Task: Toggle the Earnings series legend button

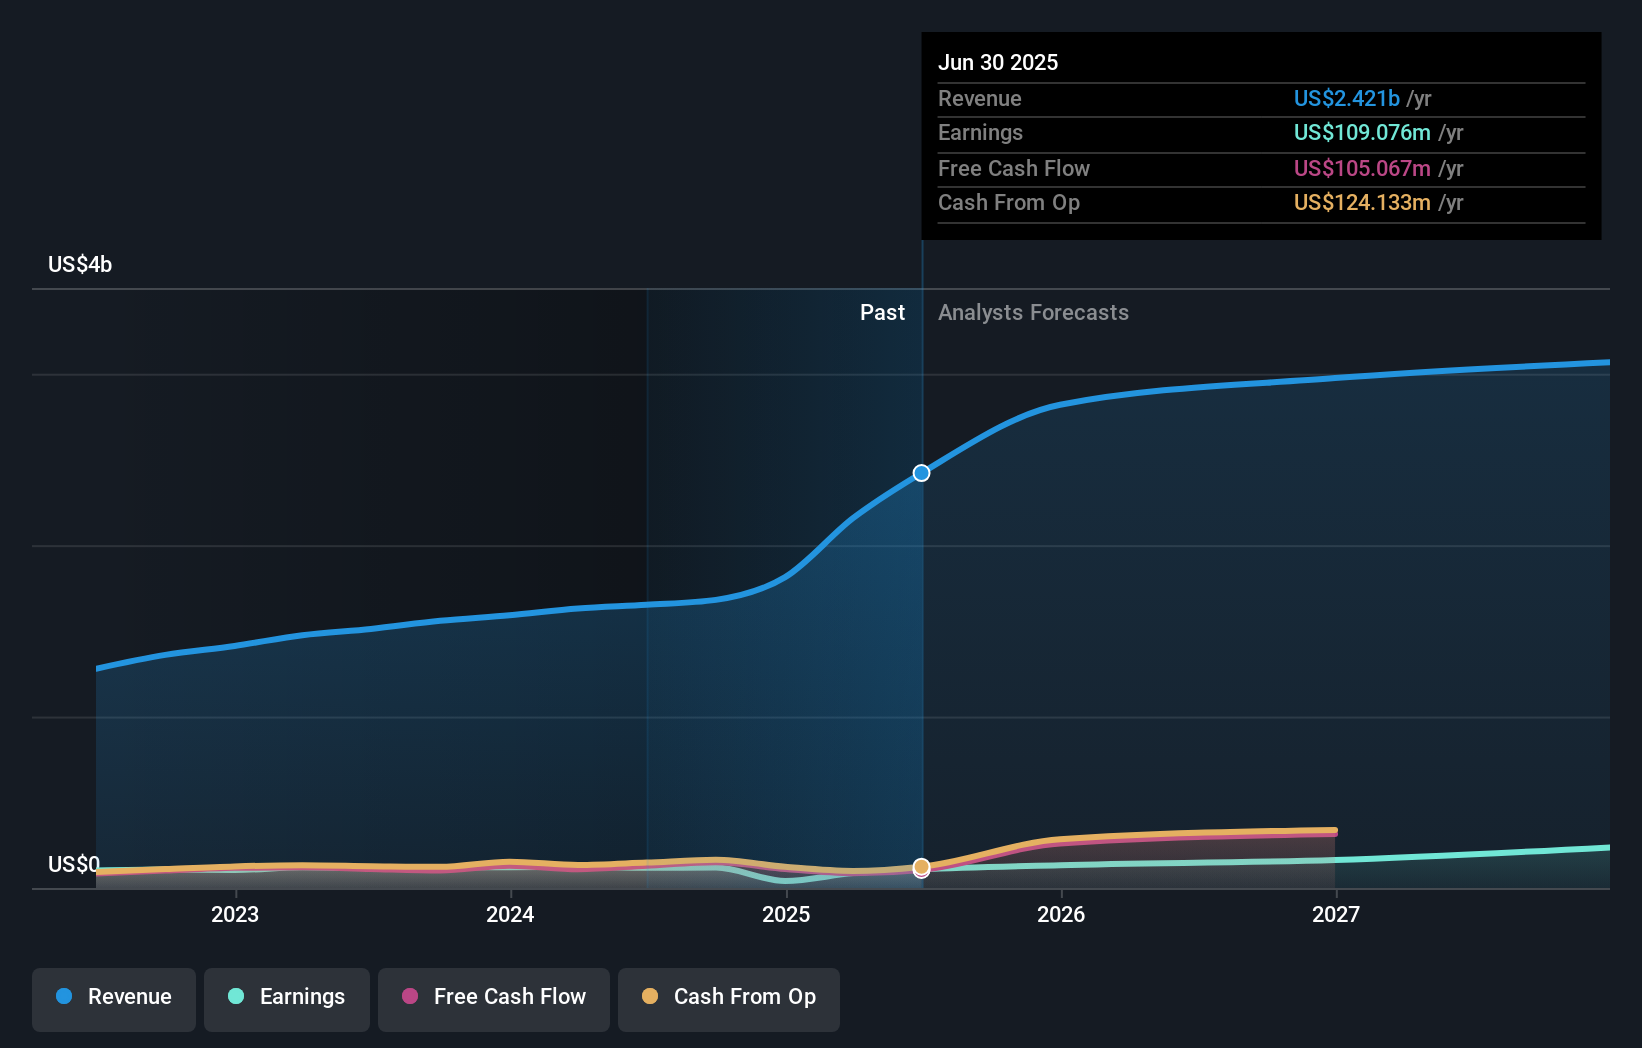Action: pyautogui.click(x=287, y=998)
